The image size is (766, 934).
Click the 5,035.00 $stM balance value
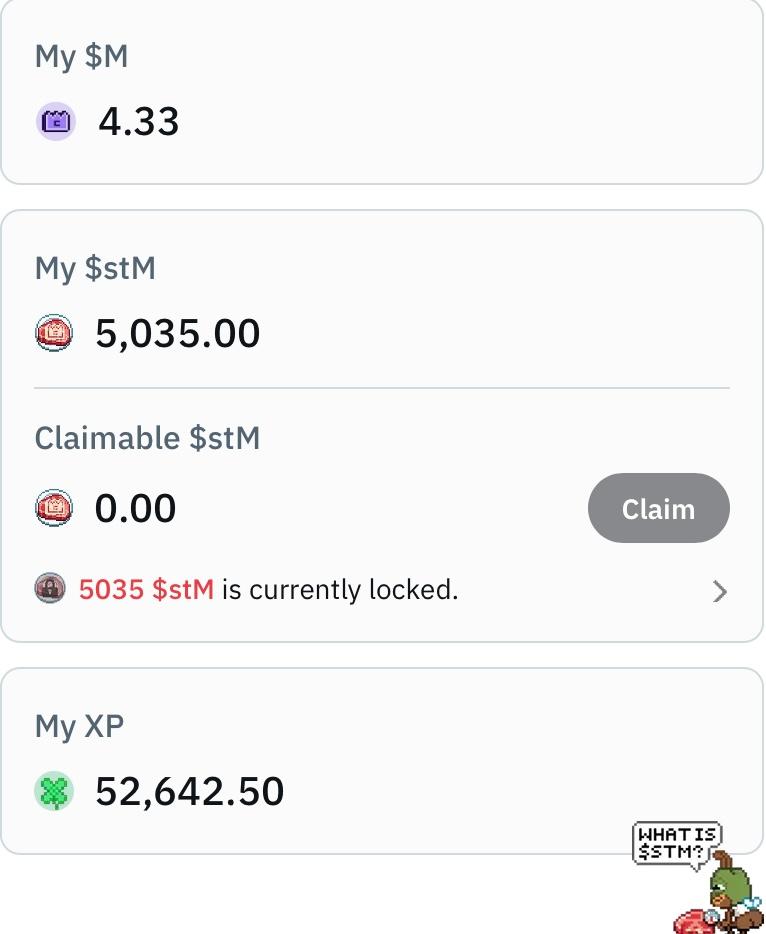pos(178,333)
